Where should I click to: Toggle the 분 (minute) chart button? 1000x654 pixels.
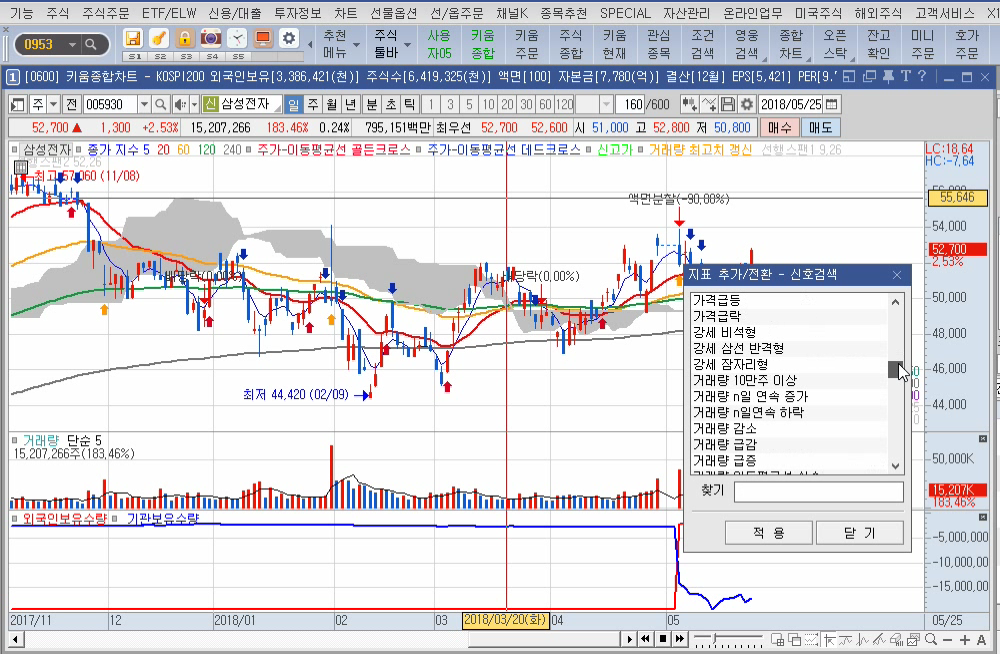371,104
